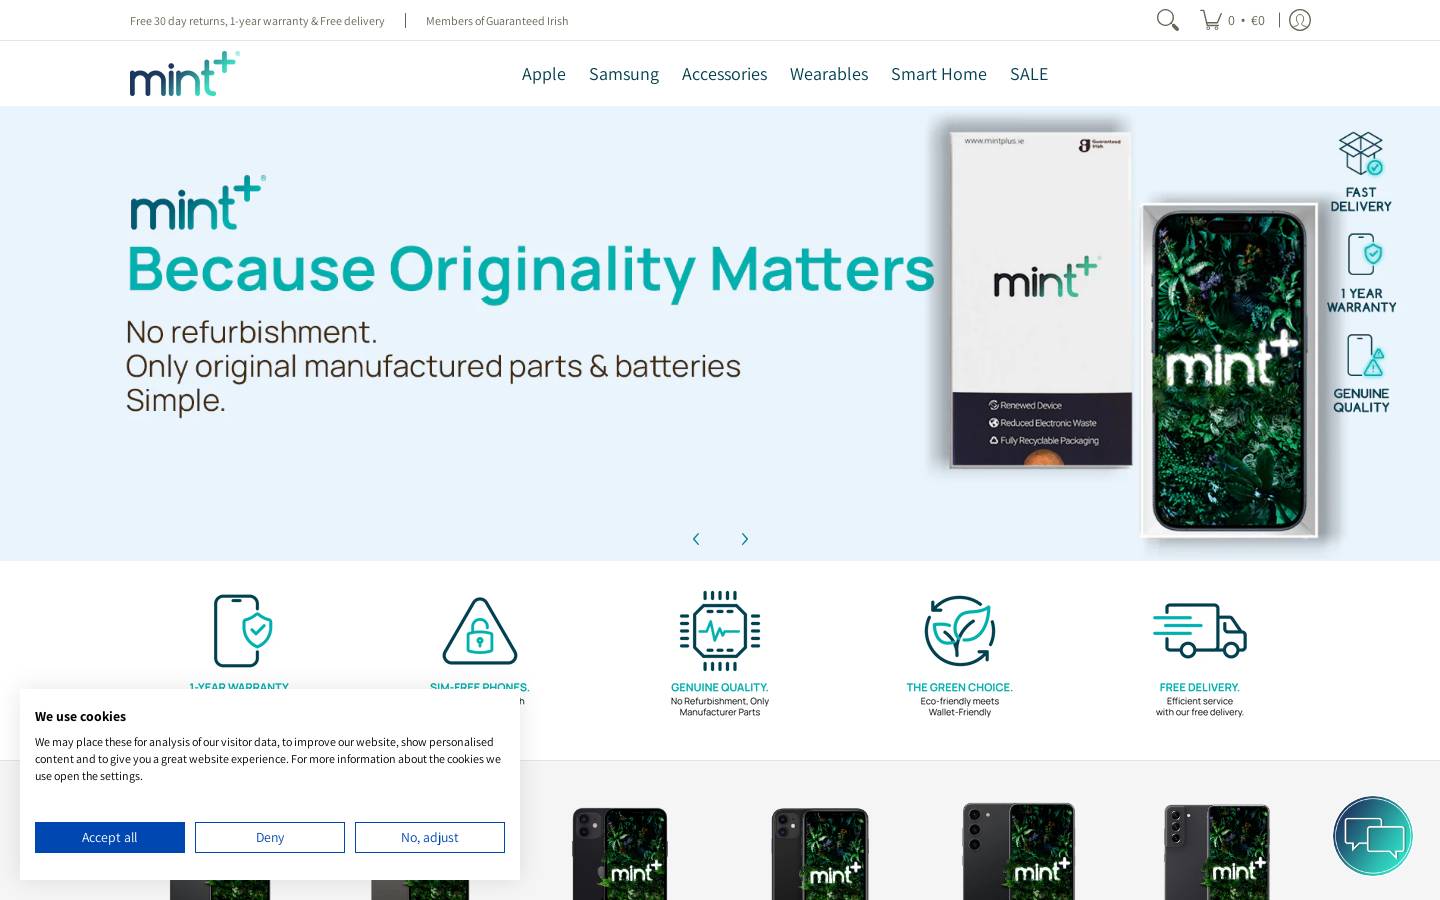
Task: Choose No, adjust cookie settings
Action: tap(430, 838)
